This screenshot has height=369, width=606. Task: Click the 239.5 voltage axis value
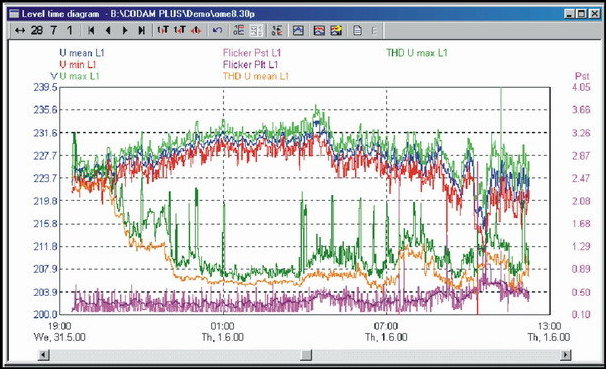tap(45, 87)
